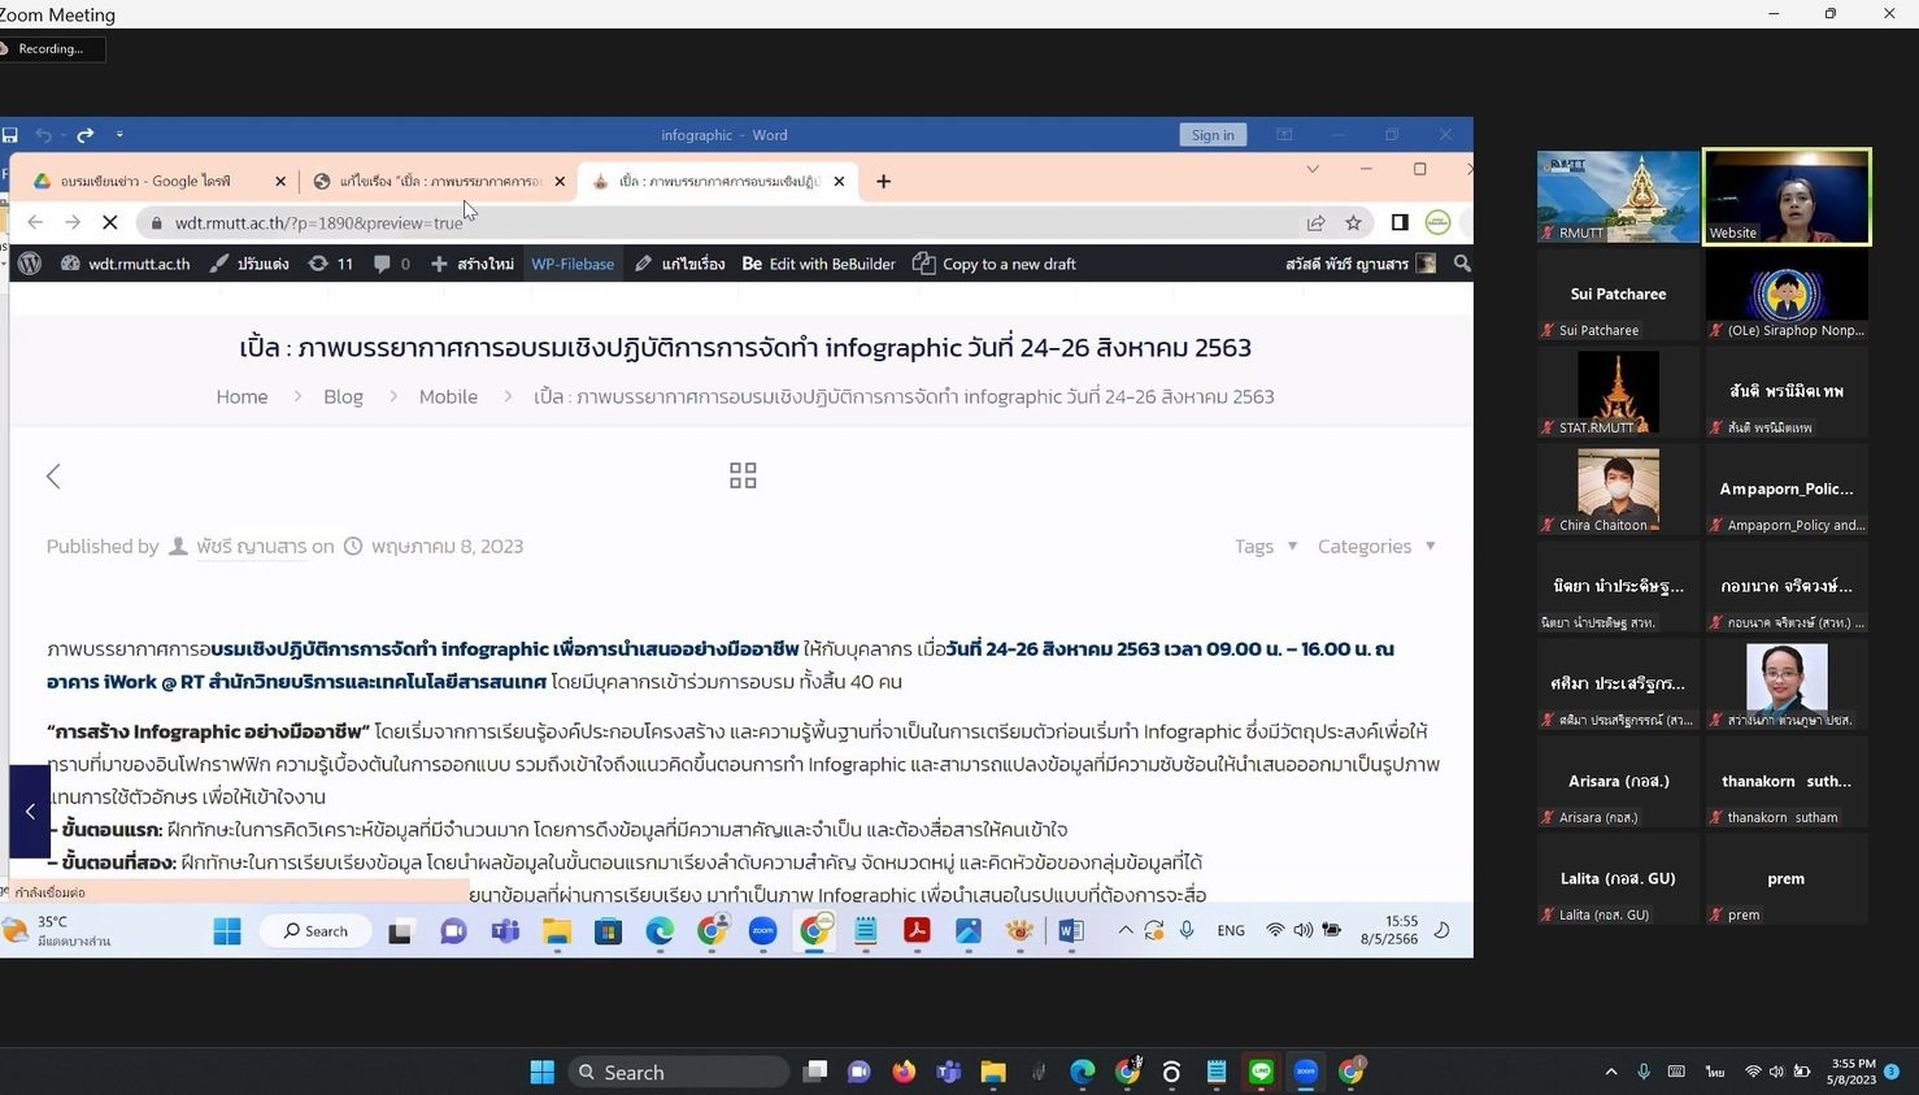This screenshot has width=1919, height=1095.
Task: Open Photos app on the shared screen taskbar
Action: pyautogui.click(x=968, y=931)
